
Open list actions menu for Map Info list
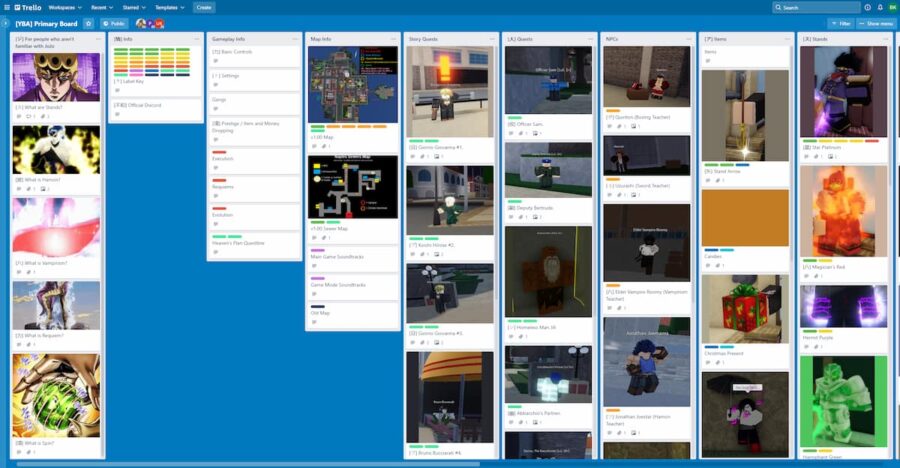[x=394, y=39]
